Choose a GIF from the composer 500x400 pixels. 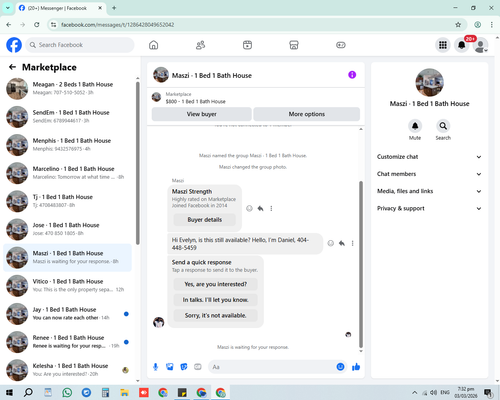(198, 367)
